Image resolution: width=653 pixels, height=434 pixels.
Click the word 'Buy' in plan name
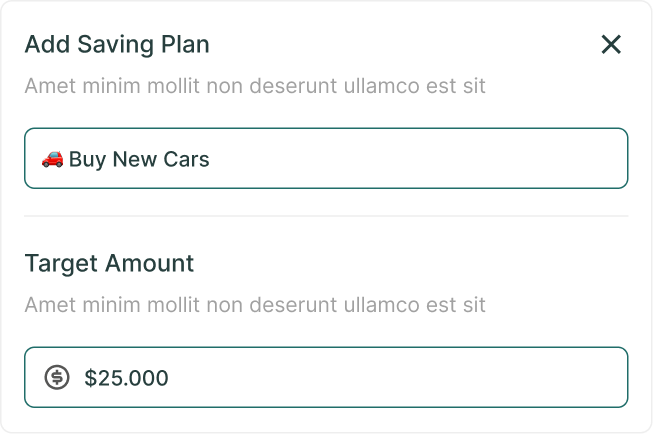point(87,159)
